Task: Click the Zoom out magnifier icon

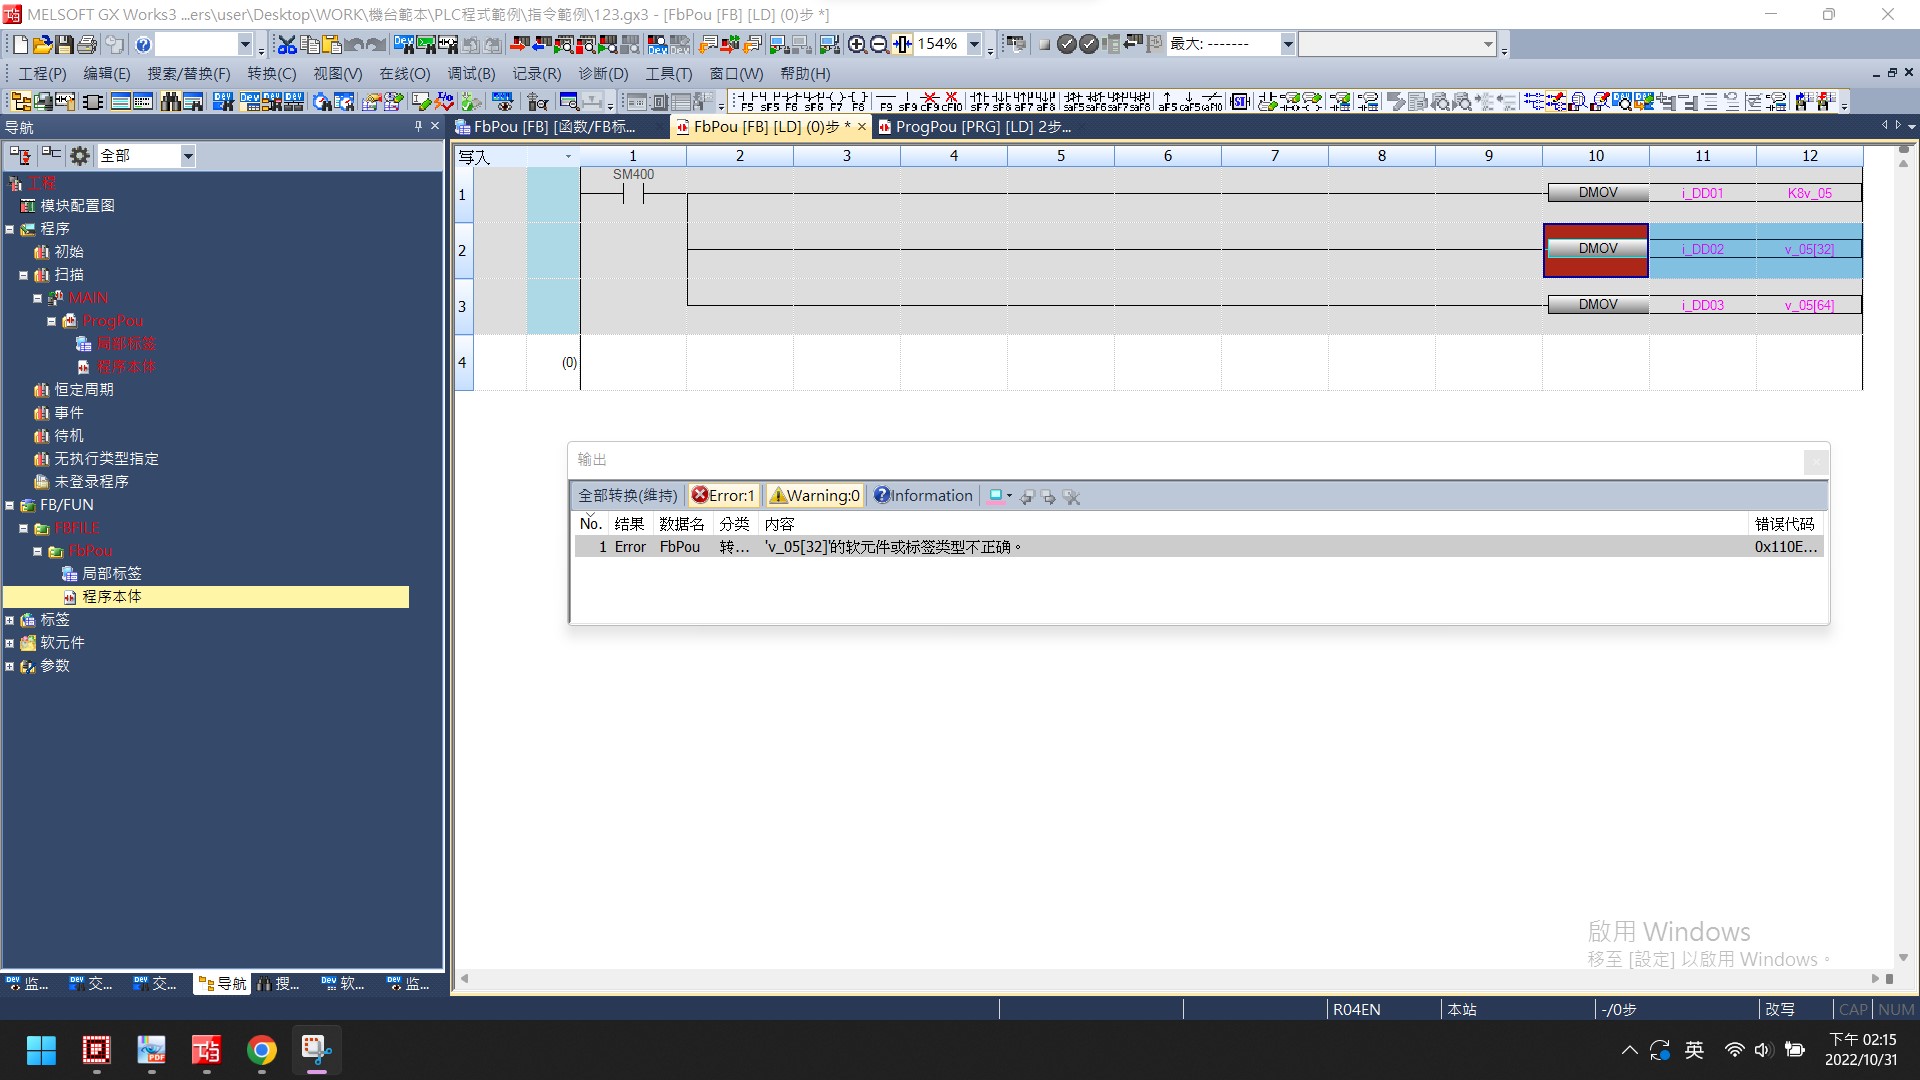Action: (879, 44)
